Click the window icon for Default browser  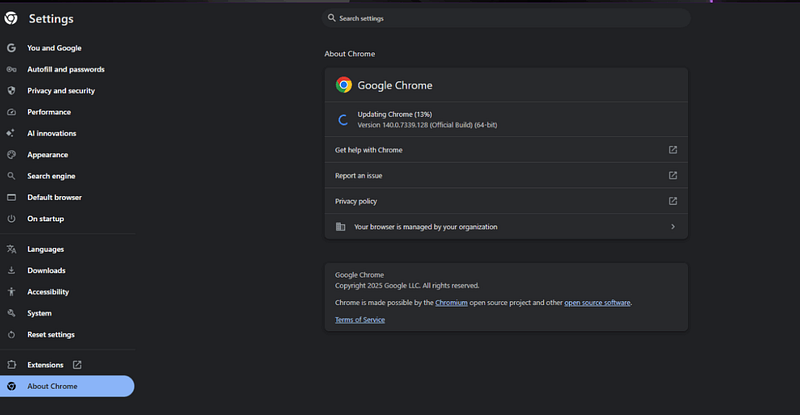[11, 198]
